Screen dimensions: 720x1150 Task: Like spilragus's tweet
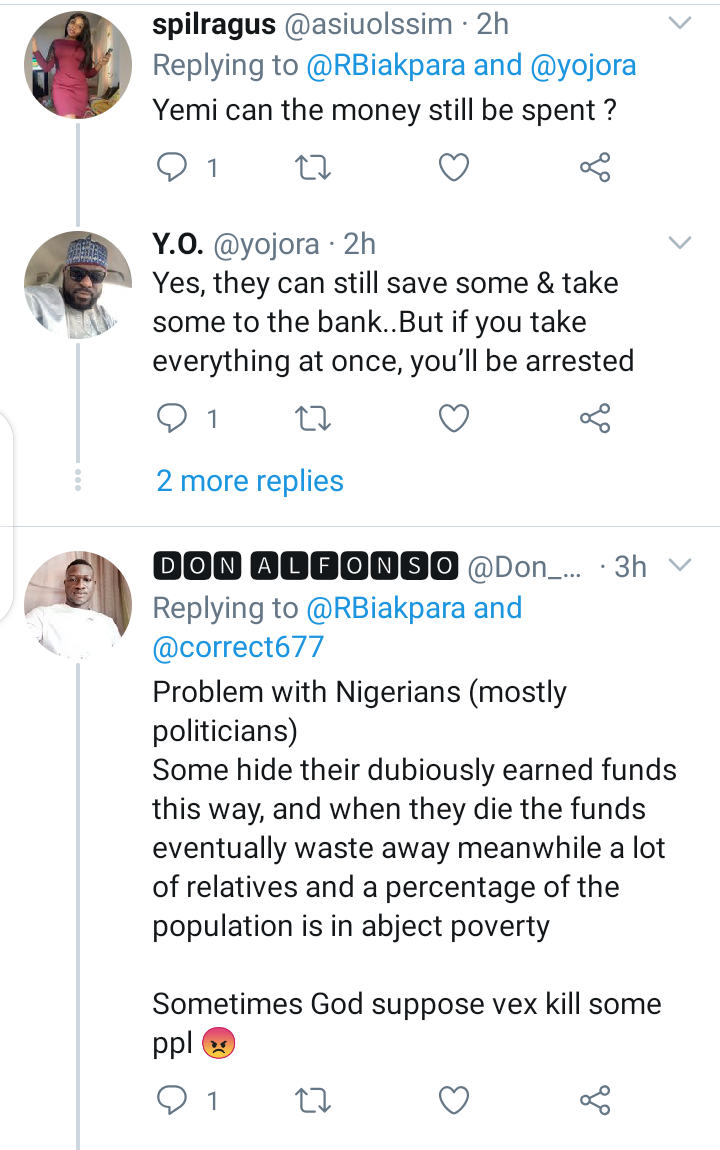click(x=454, y=168)
